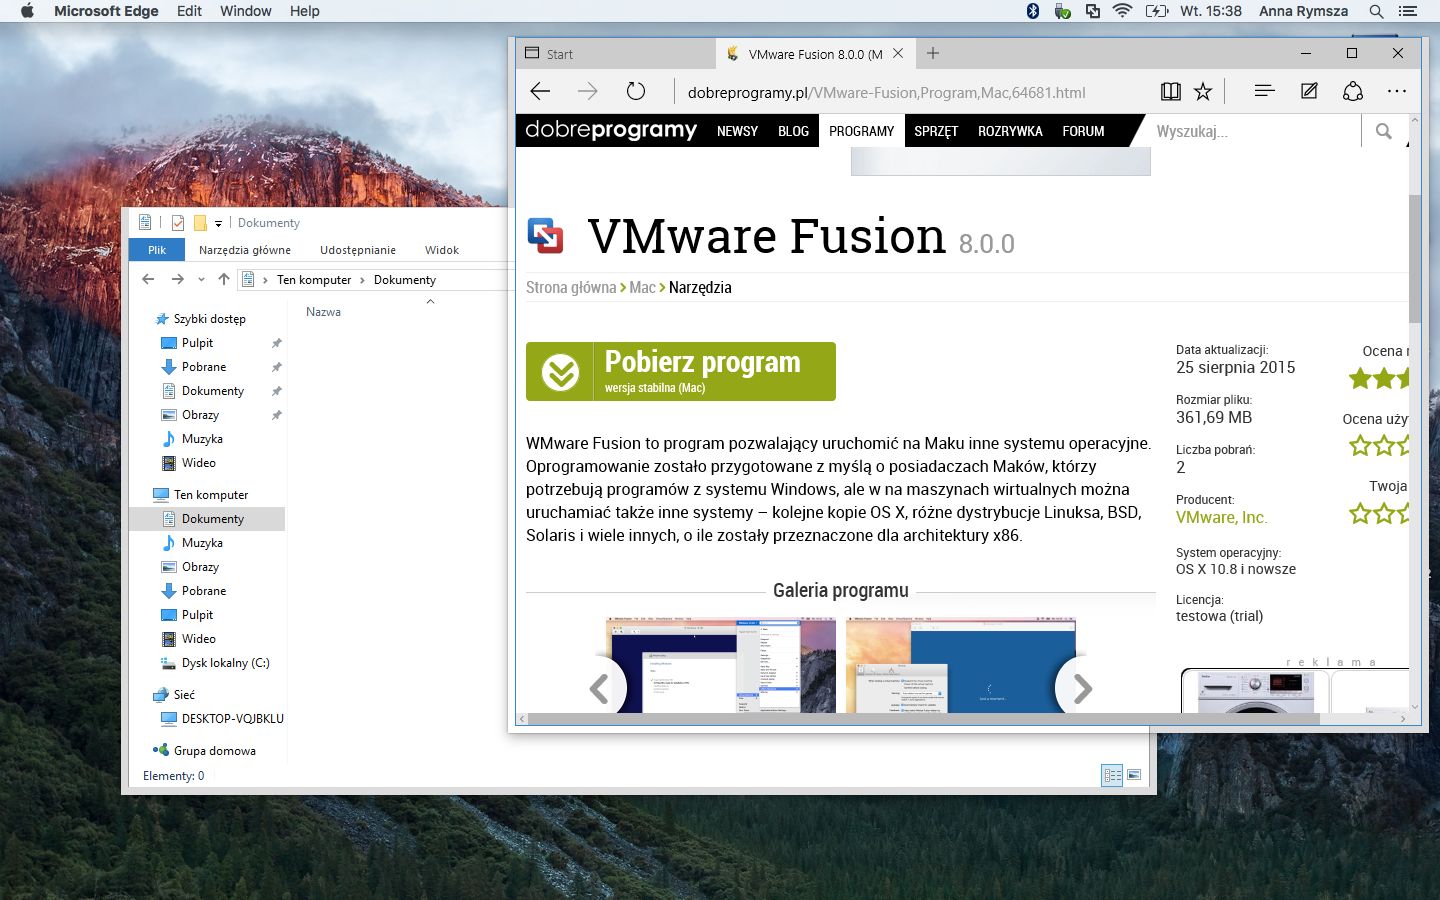
Task: Click the dobreprogramy search magnifier
Action: tap(1383, 131)
